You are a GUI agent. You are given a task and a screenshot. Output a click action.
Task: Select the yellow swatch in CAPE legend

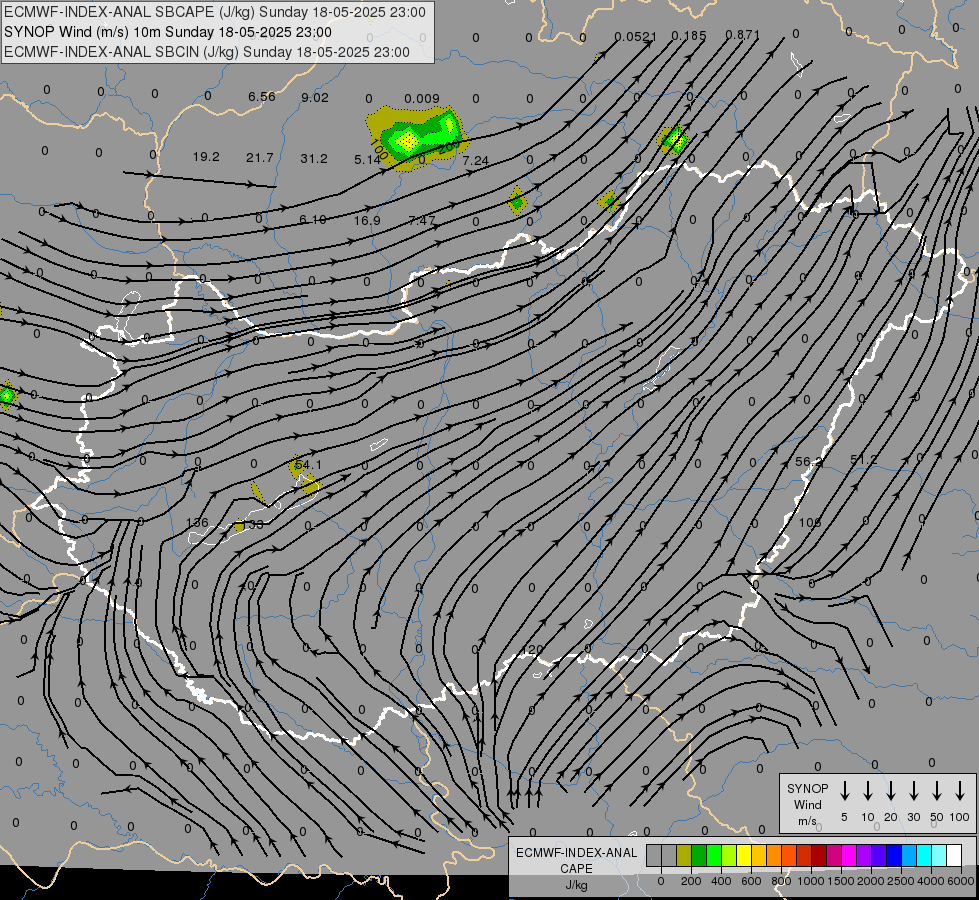tap(744, 855)
